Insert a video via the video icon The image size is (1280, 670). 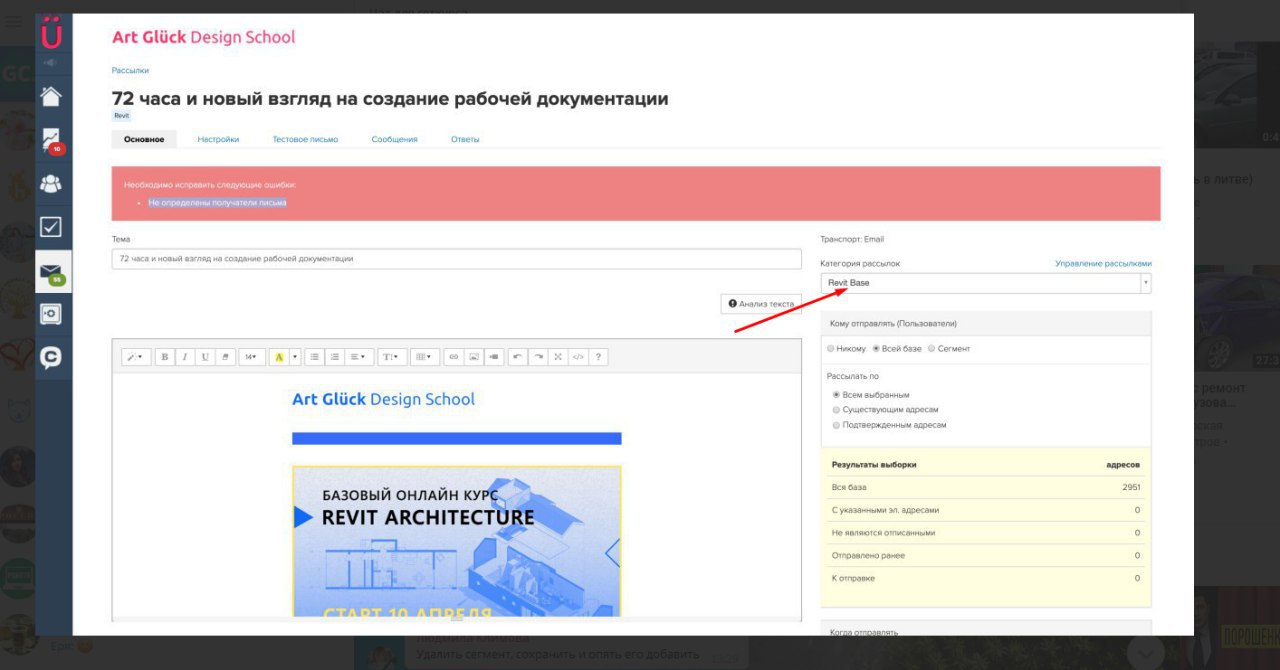494,357
